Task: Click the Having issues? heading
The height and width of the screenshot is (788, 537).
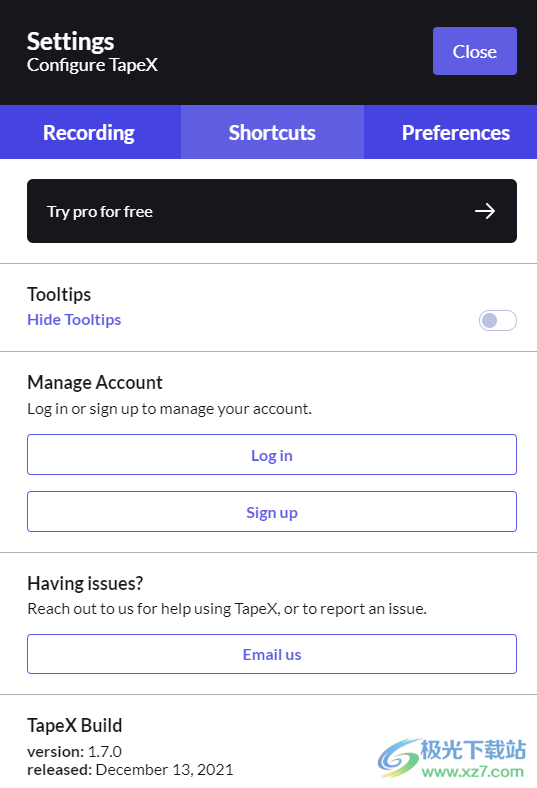Action: [85, 583]
